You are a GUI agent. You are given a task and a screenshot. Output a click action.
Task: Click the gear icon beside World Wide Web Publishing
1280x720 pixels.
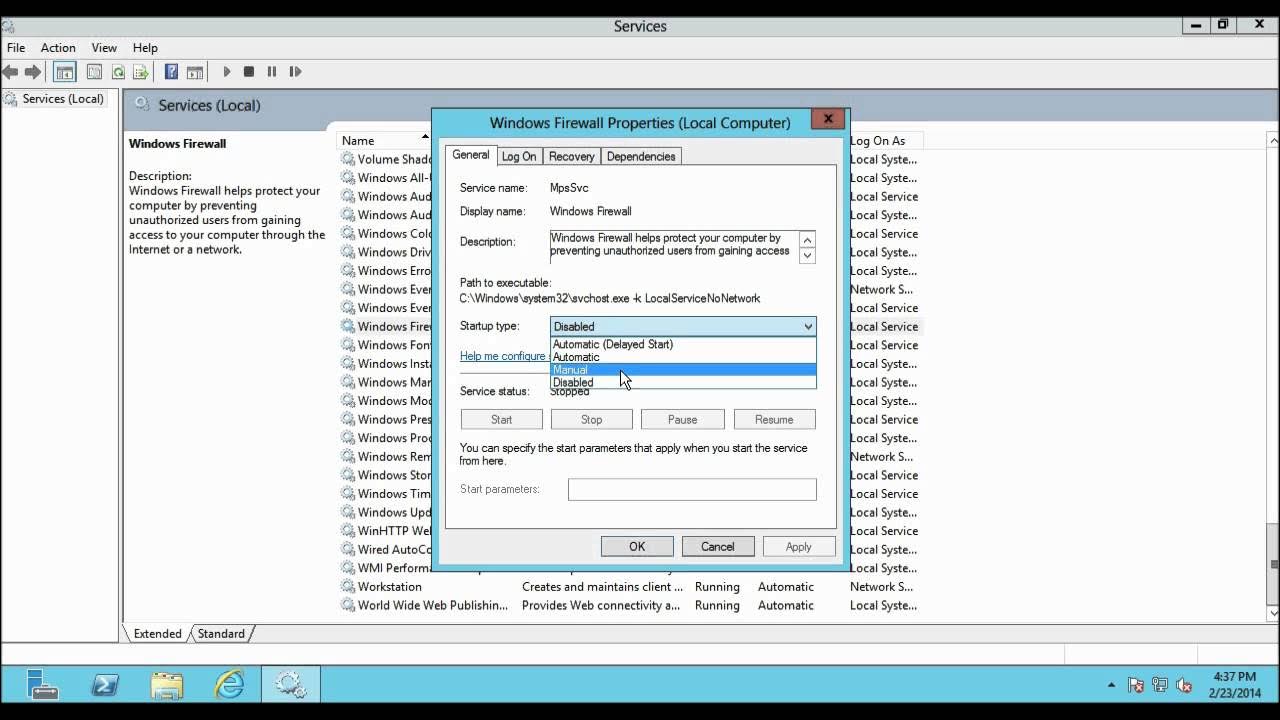(348, 605)
